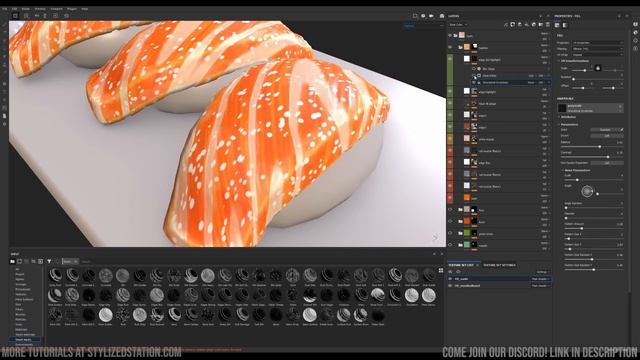Click the second icon under Properties Fill header
Viewport: 640px width, 360px height.
565,25
